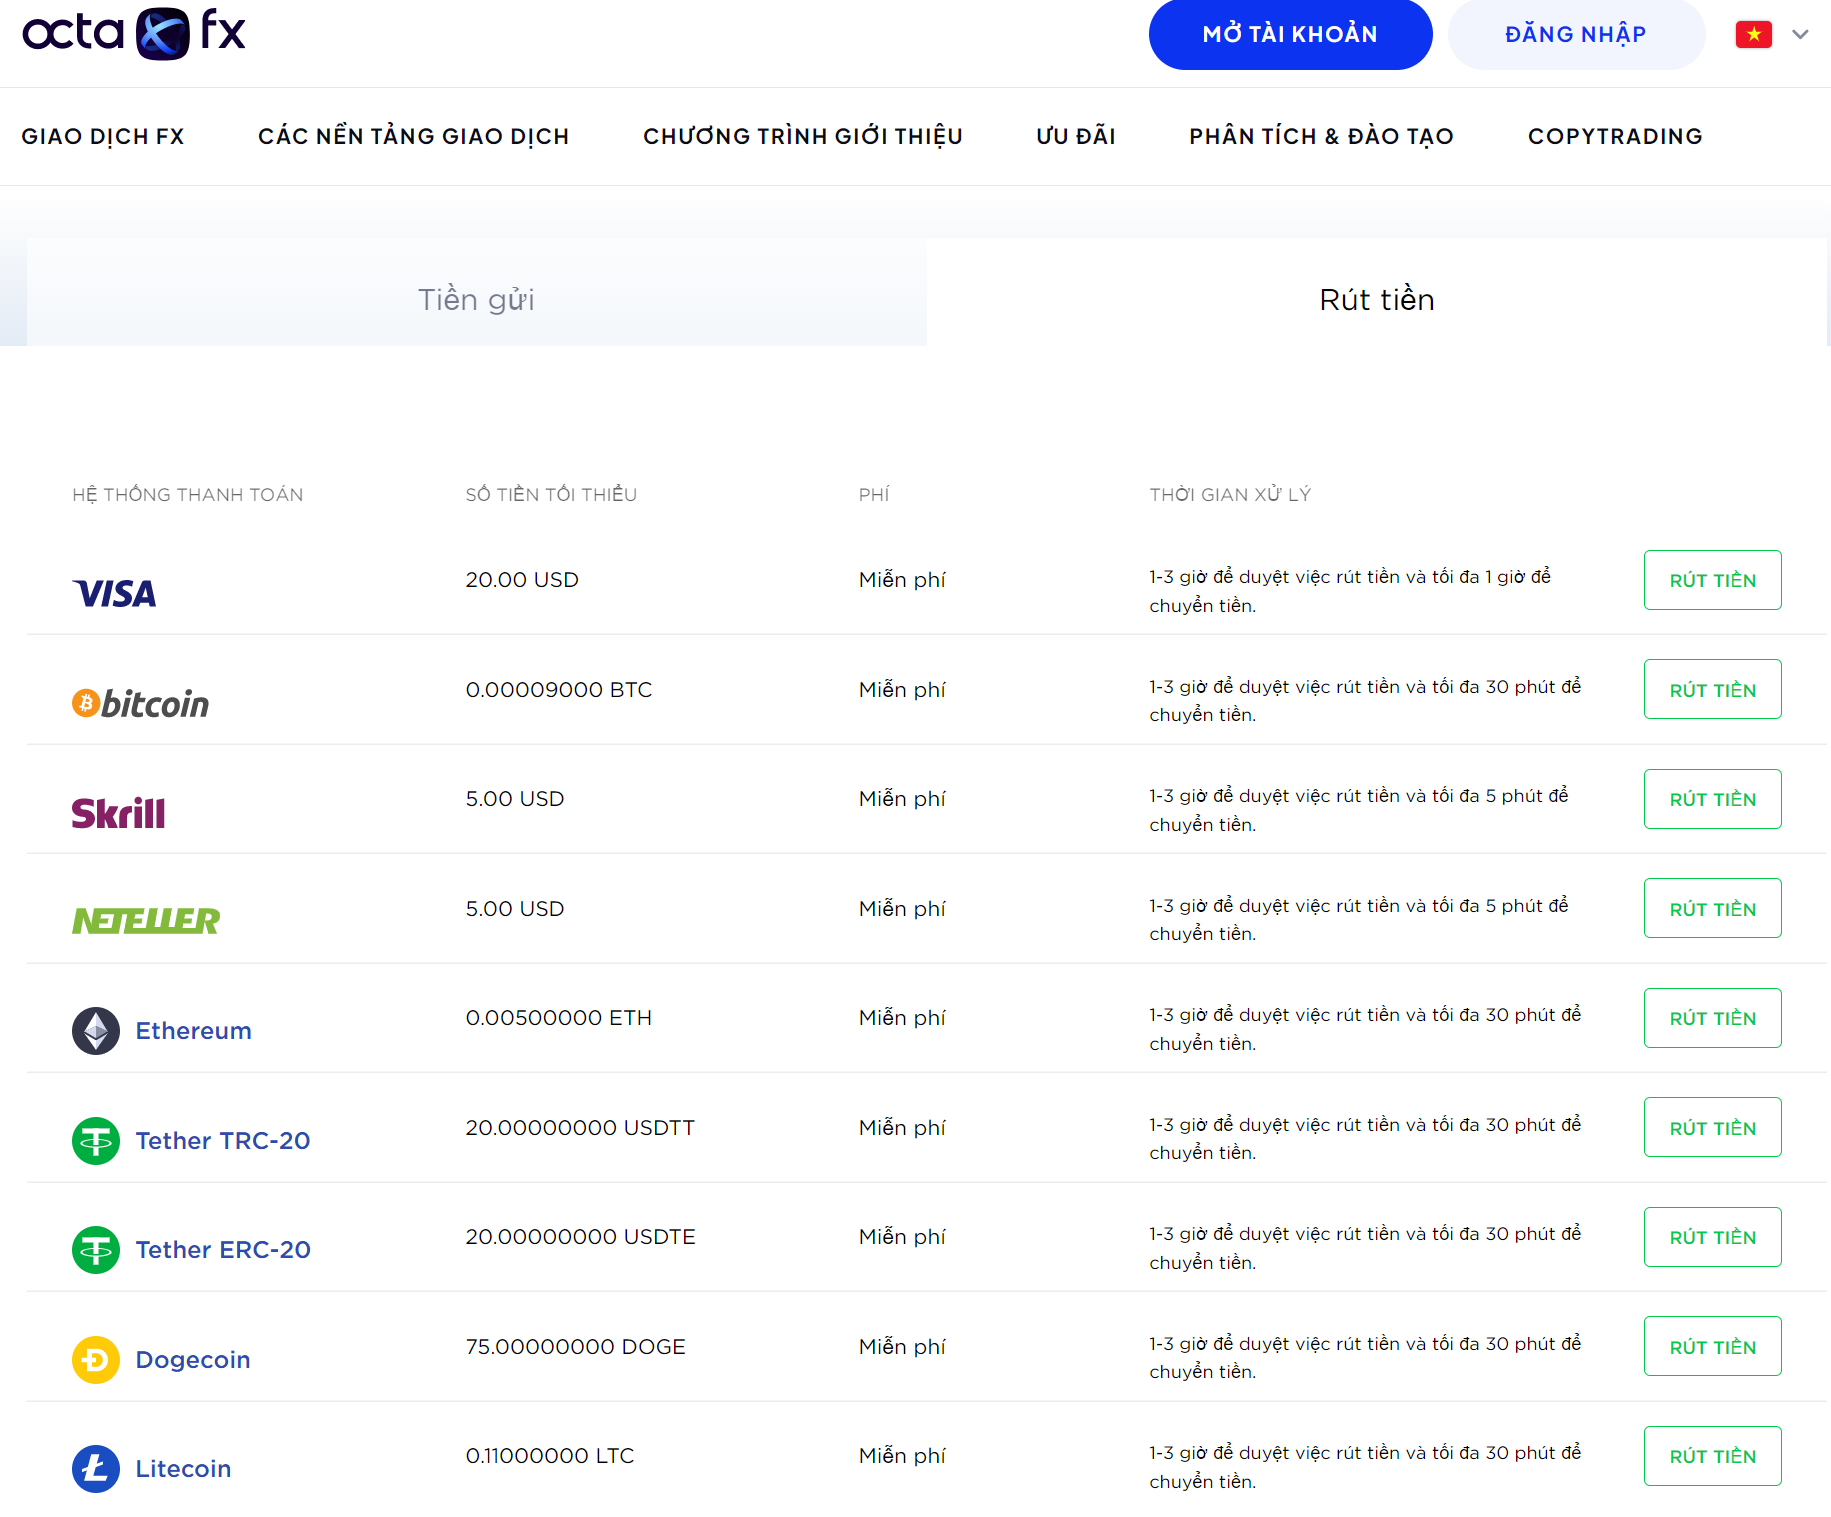1831x1517 pixels.
Task: Click the VISA logo
Action: (115, 594)
